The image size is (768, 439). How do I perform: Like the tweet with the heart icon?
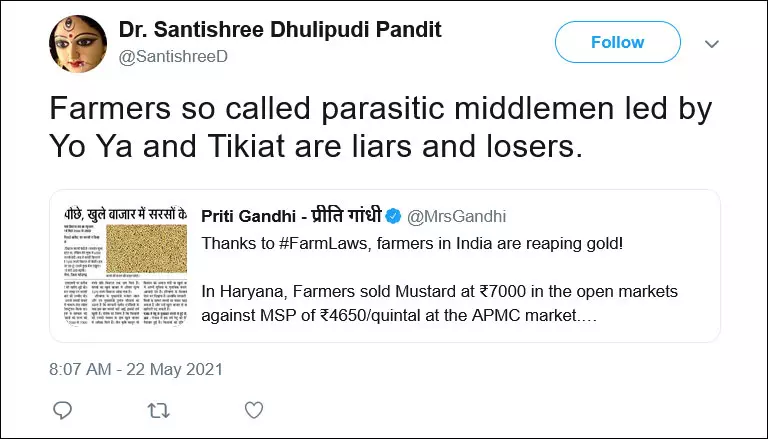(254, 410)
